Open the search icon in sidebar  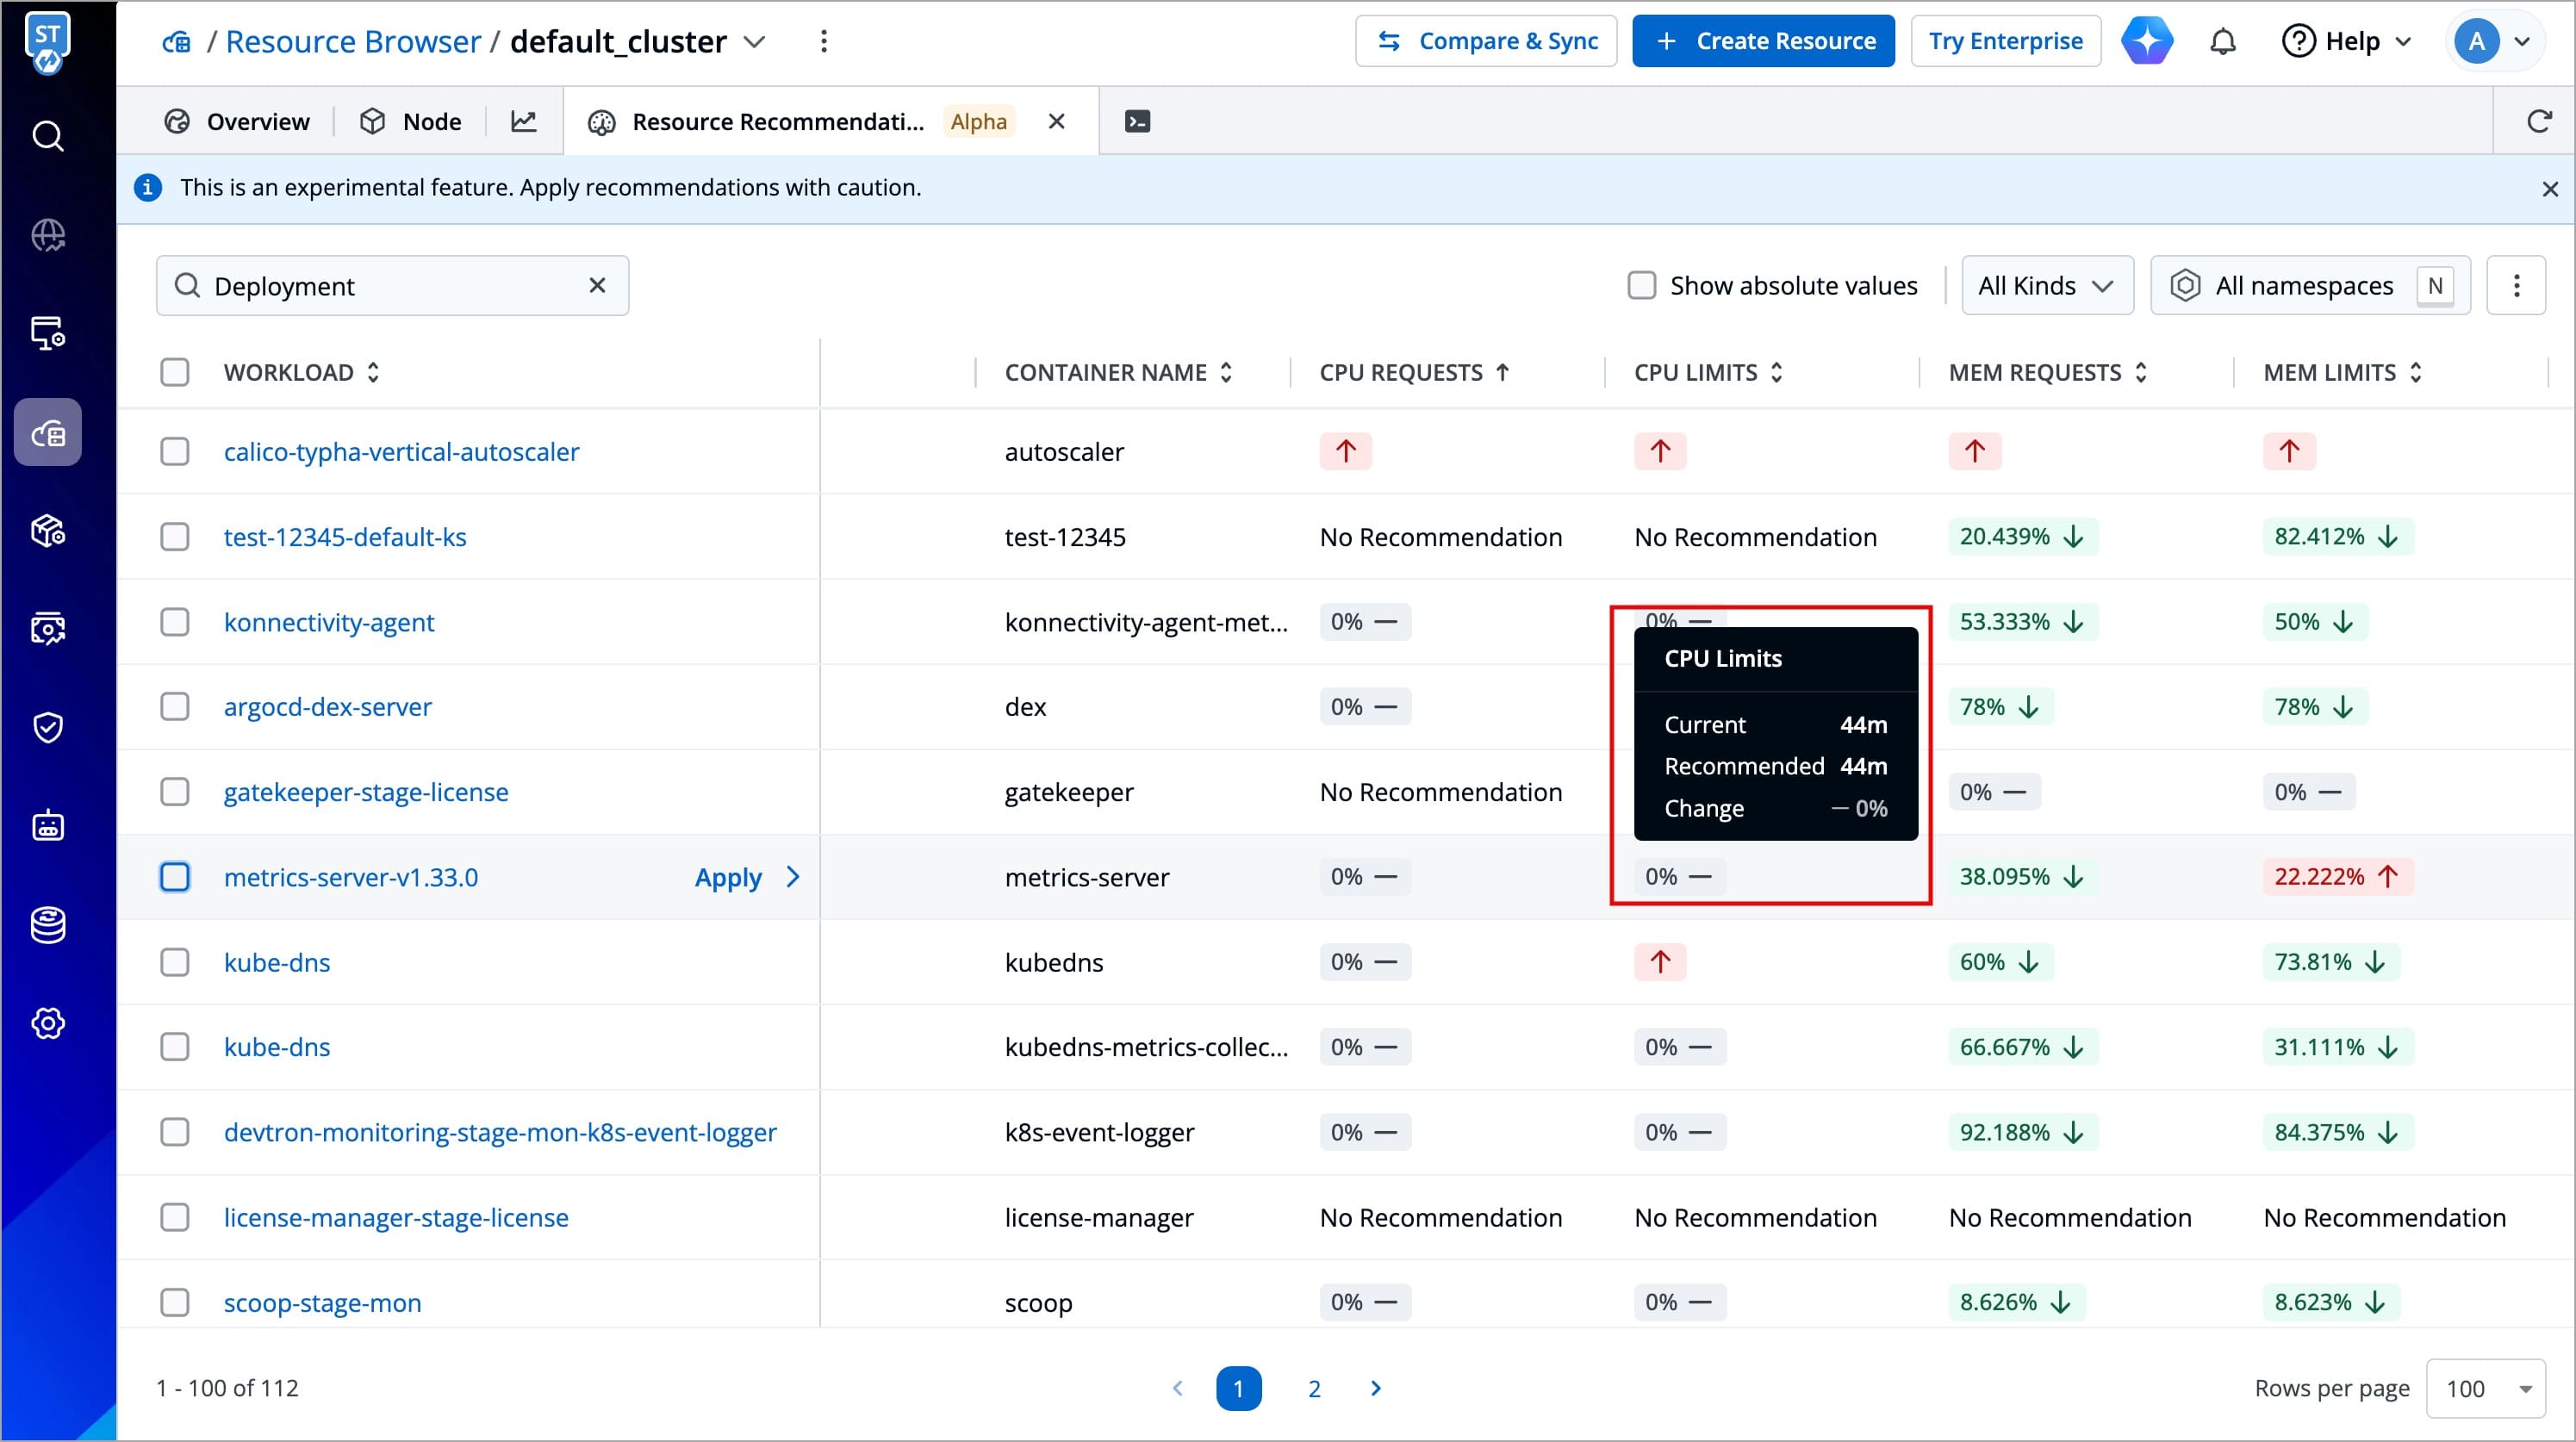47,136
